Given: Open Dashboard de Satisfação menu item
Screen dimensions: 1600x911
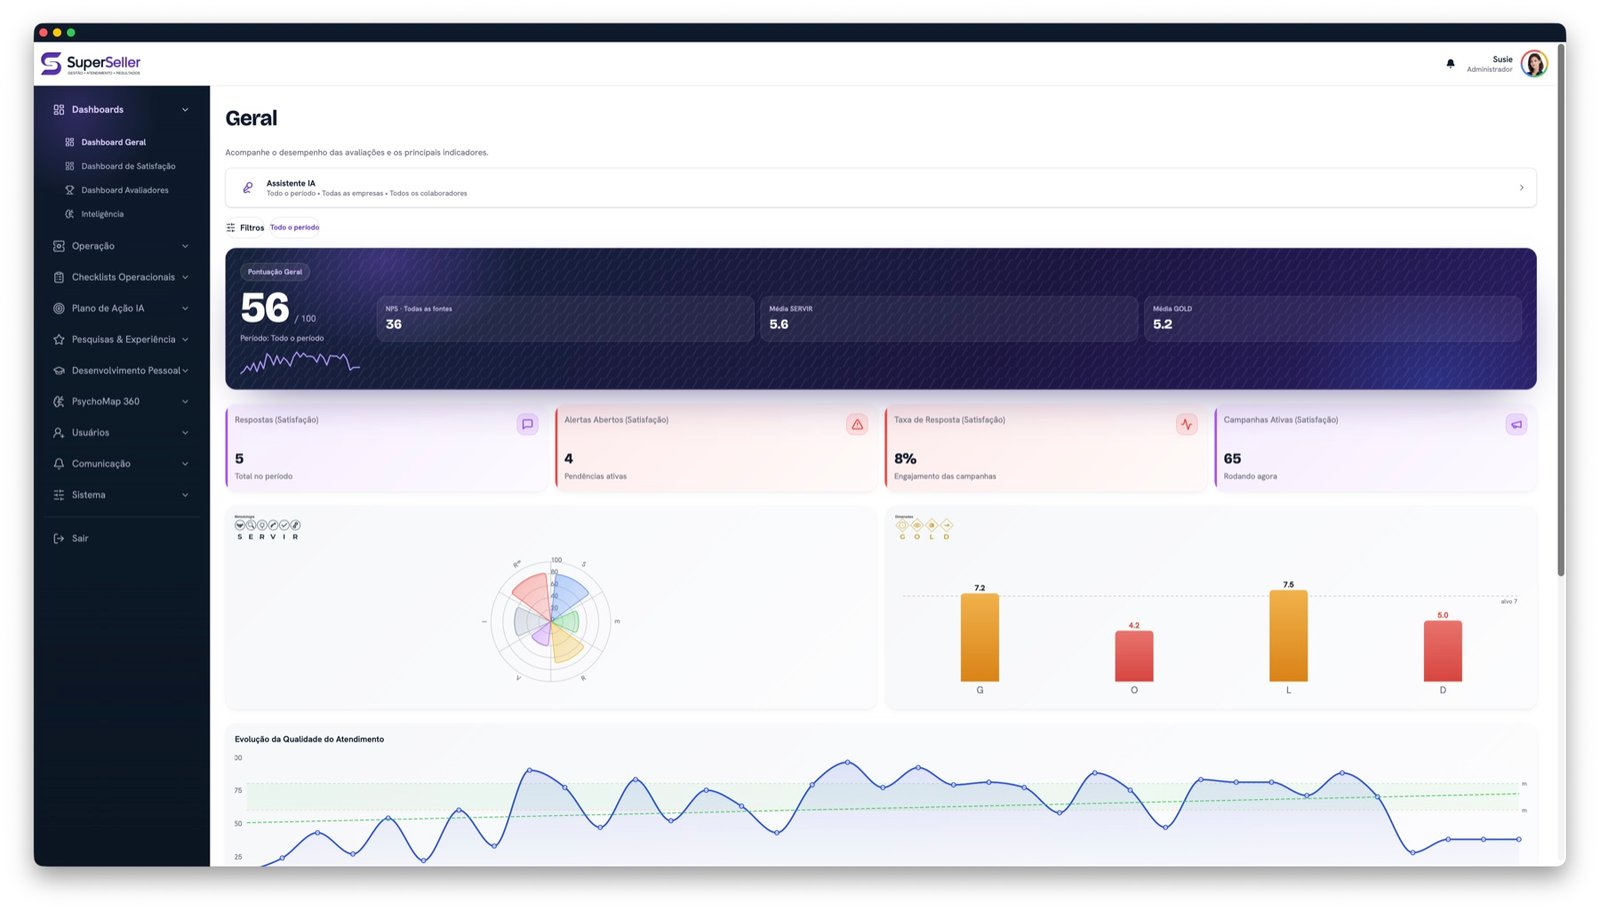Looking at the screenshot, I should [122, 166].
